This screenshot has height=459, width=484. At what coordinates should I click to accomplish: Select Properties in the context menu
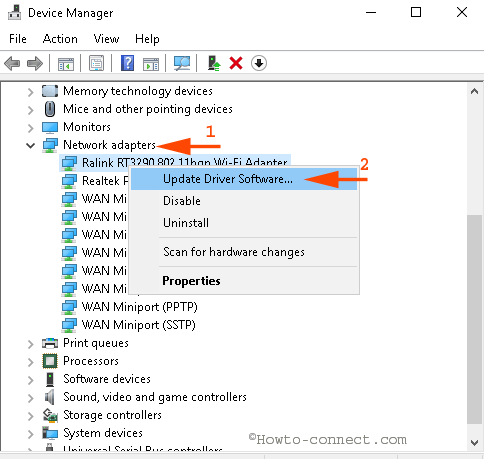point(191,281)
